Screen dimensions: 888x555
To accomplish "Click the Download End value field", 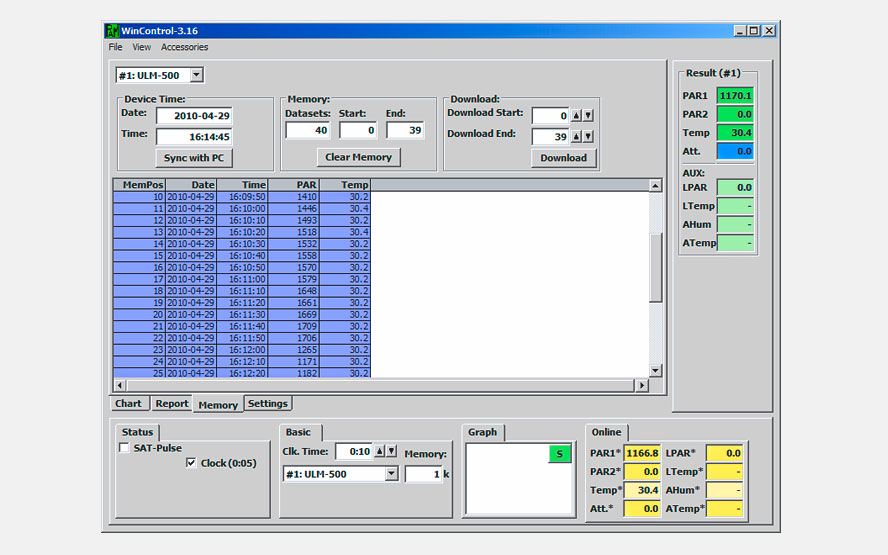I will pos(550,136).
